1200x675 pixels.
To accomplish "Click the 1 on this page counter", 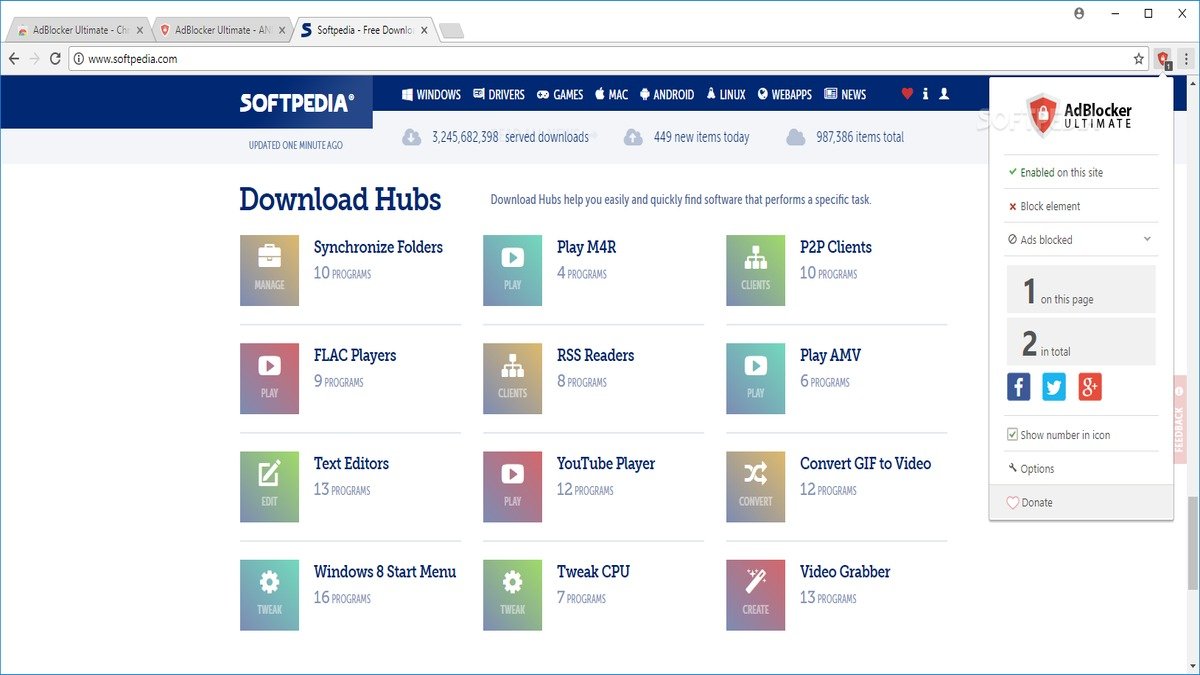I will coord(1081,289).
